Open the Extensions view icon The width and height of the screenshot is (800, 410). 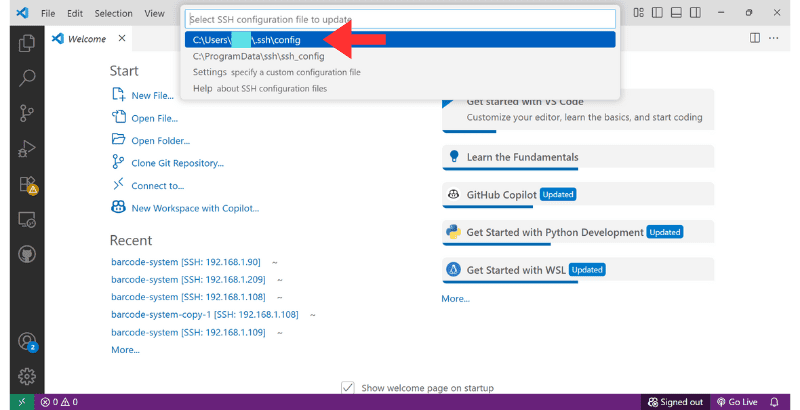27,184
